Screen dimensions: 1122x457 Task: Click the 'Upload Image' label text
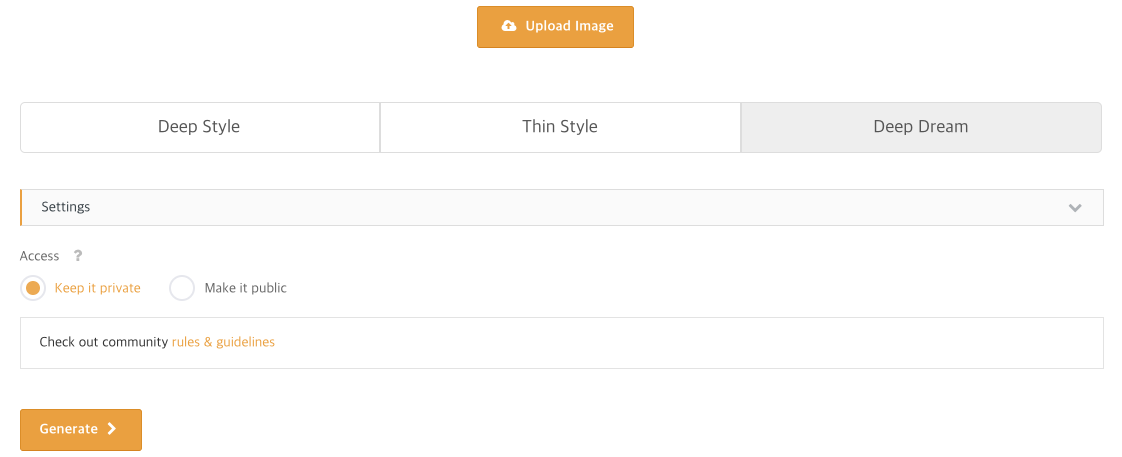(570, 26)
